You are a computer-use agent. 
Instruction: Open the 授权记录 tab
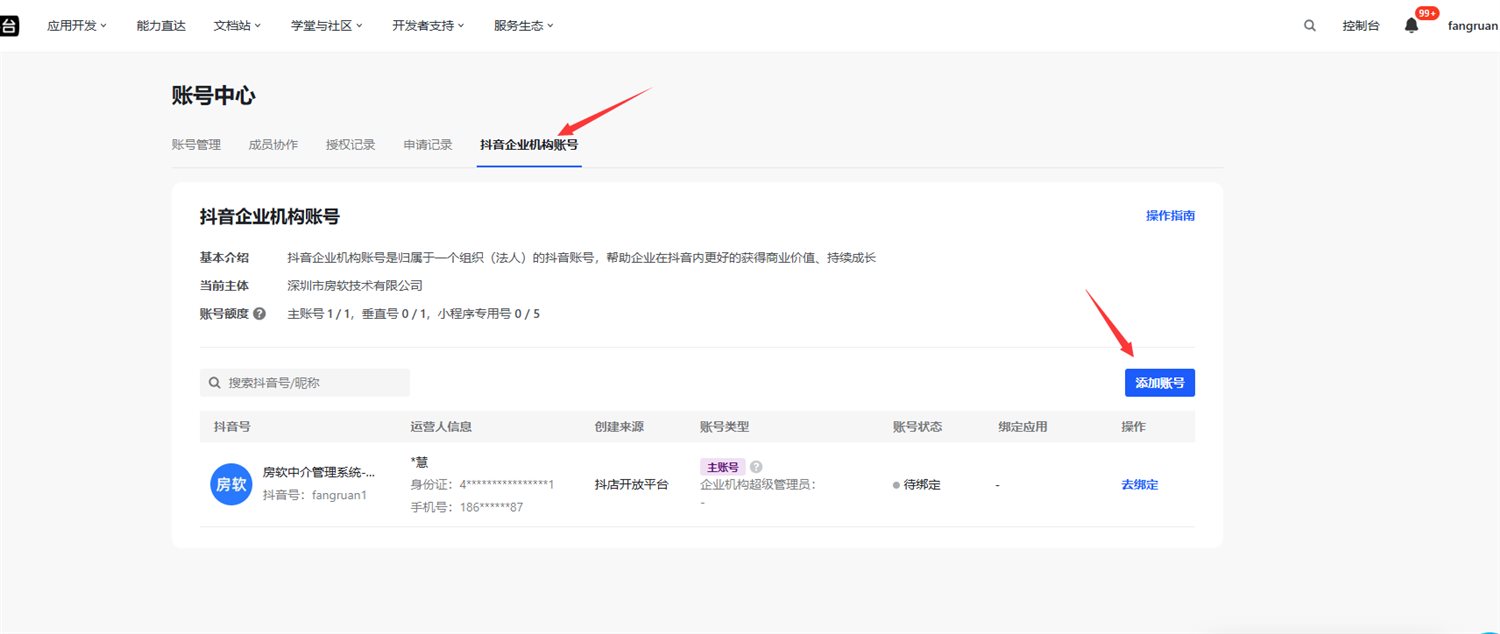tap(350, 145)
